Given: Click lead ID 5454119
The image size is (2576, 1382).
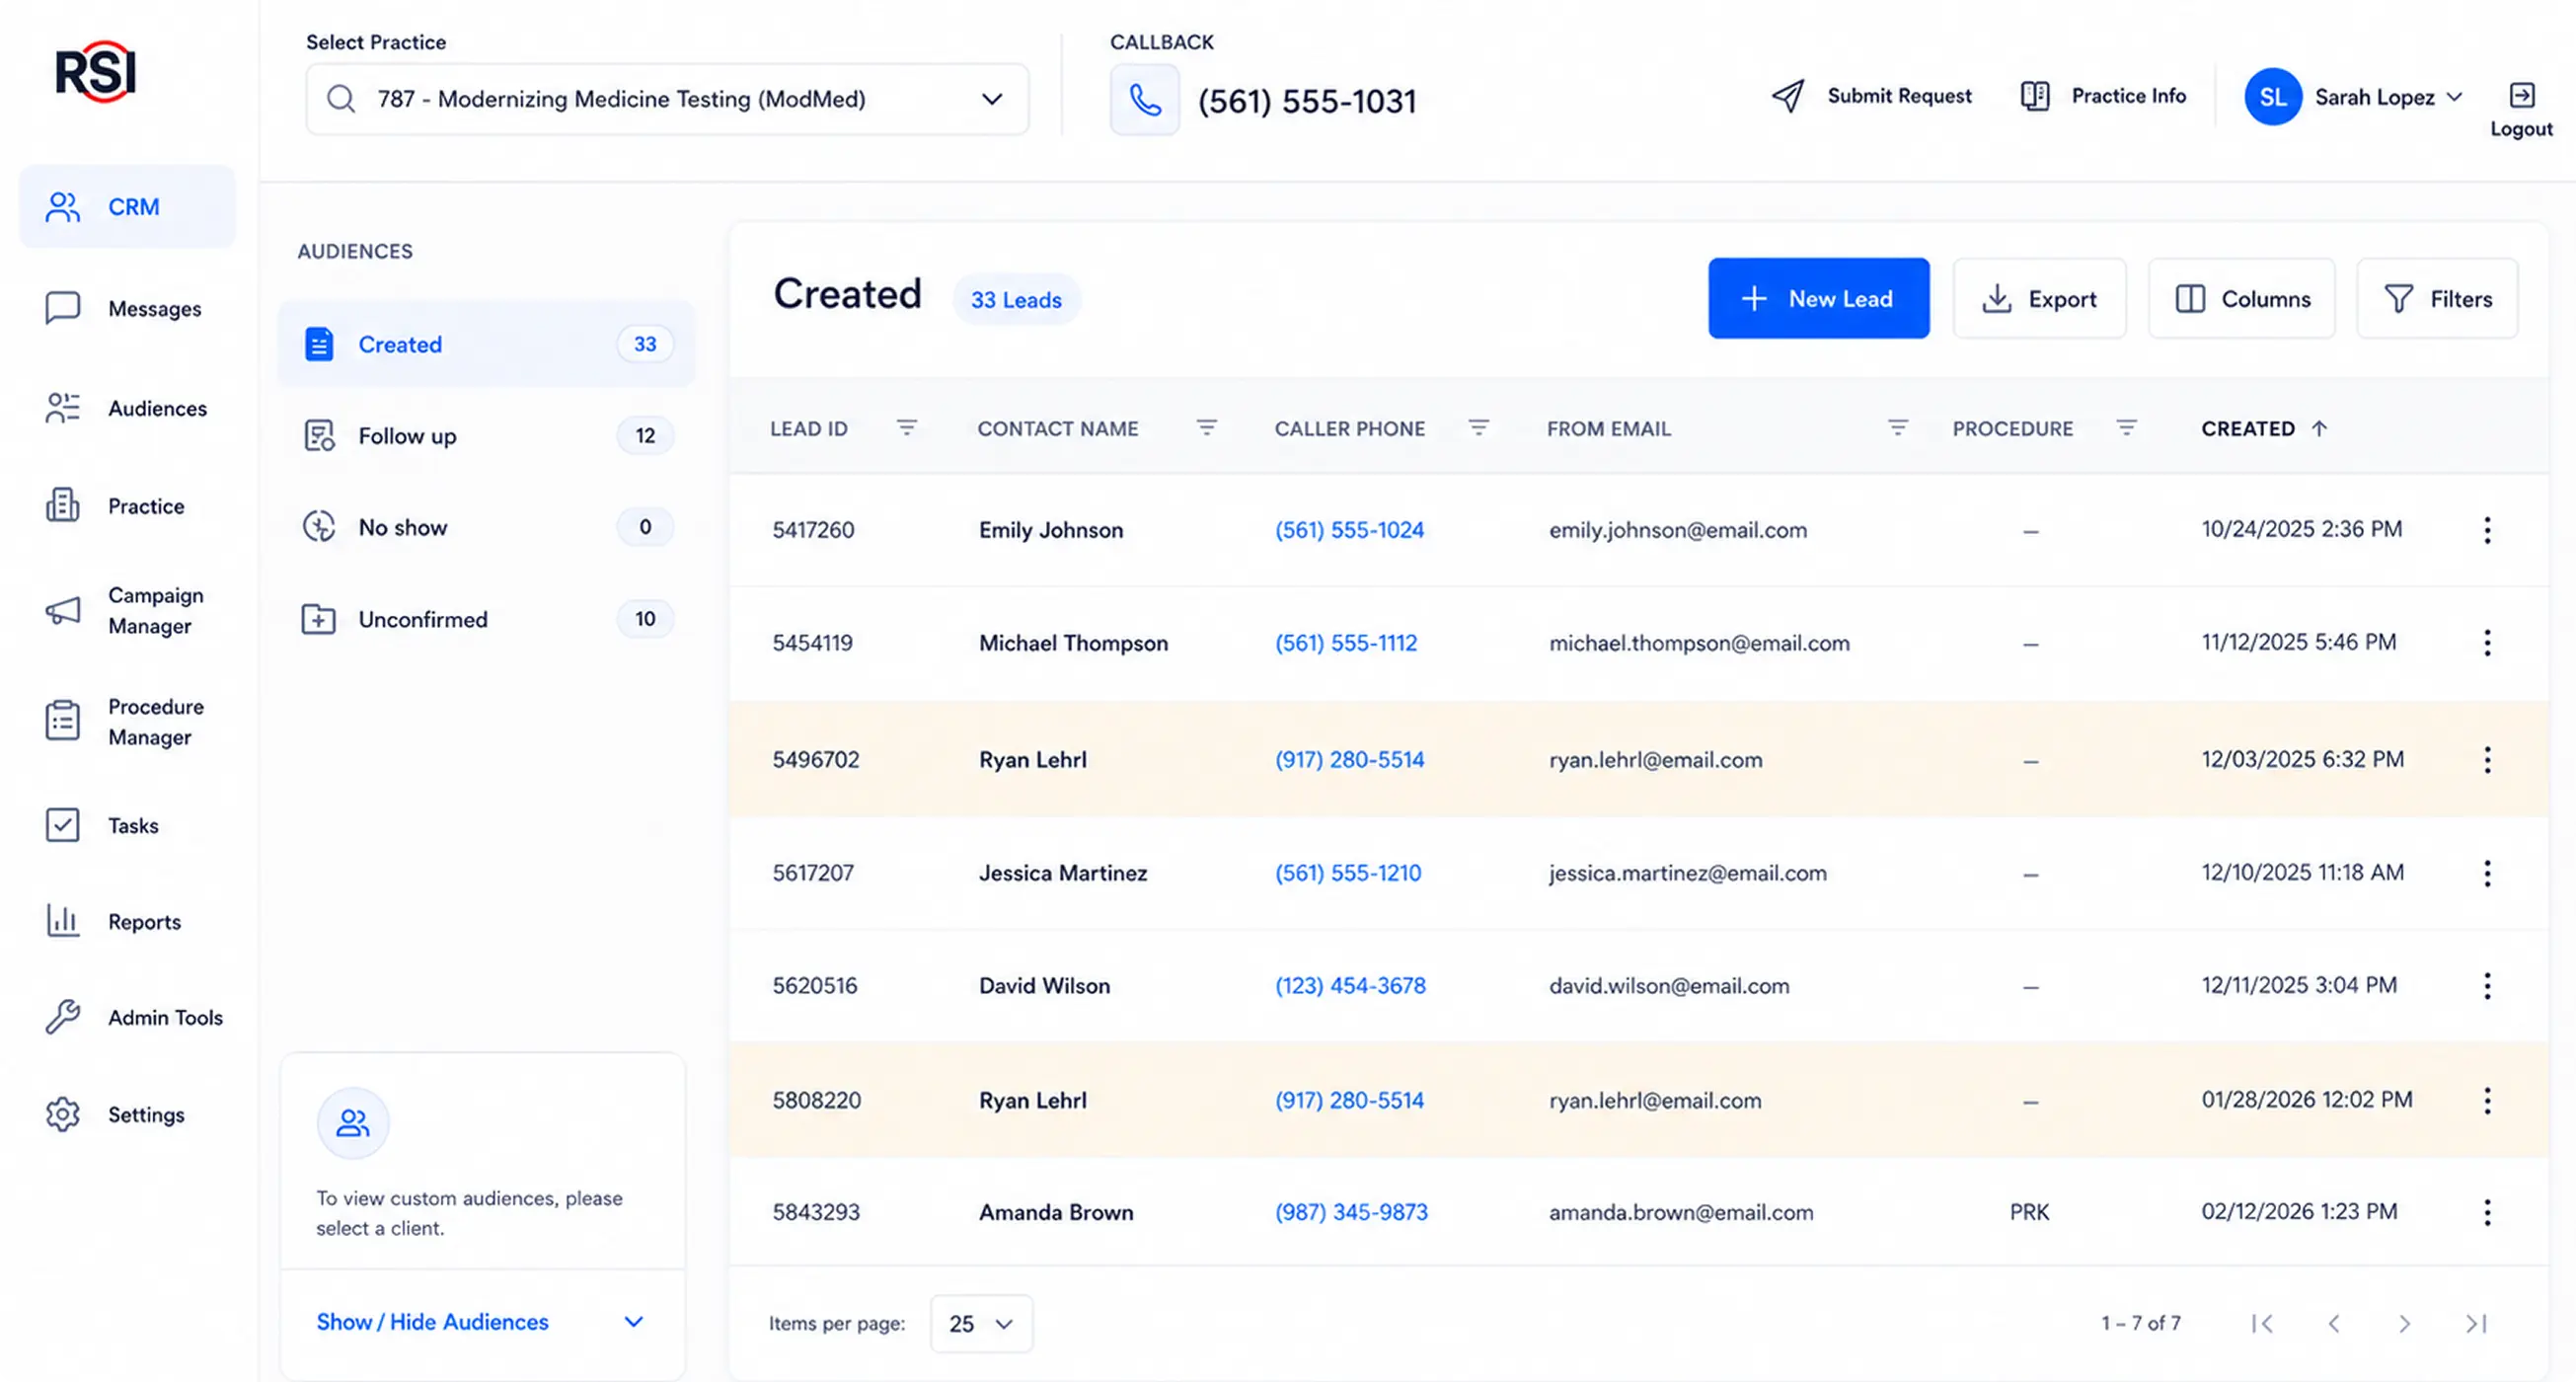Looking at the screenshot, I should (812, 643).
